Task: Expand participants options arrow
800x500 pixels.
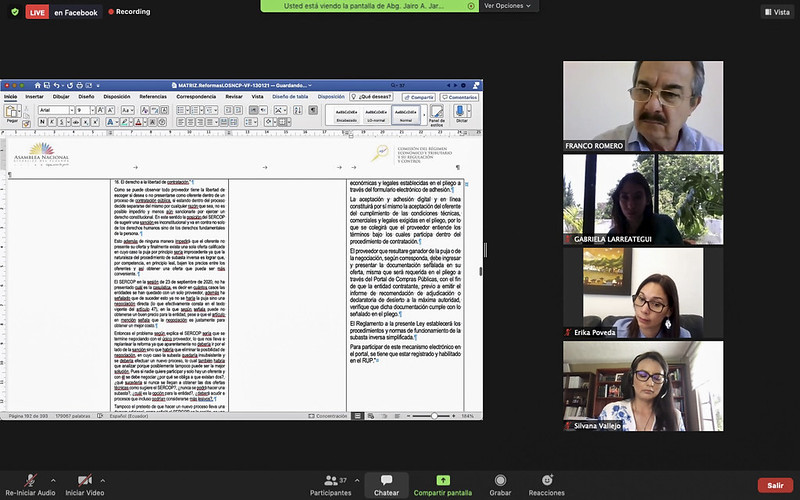Action: tap(357, 480)
